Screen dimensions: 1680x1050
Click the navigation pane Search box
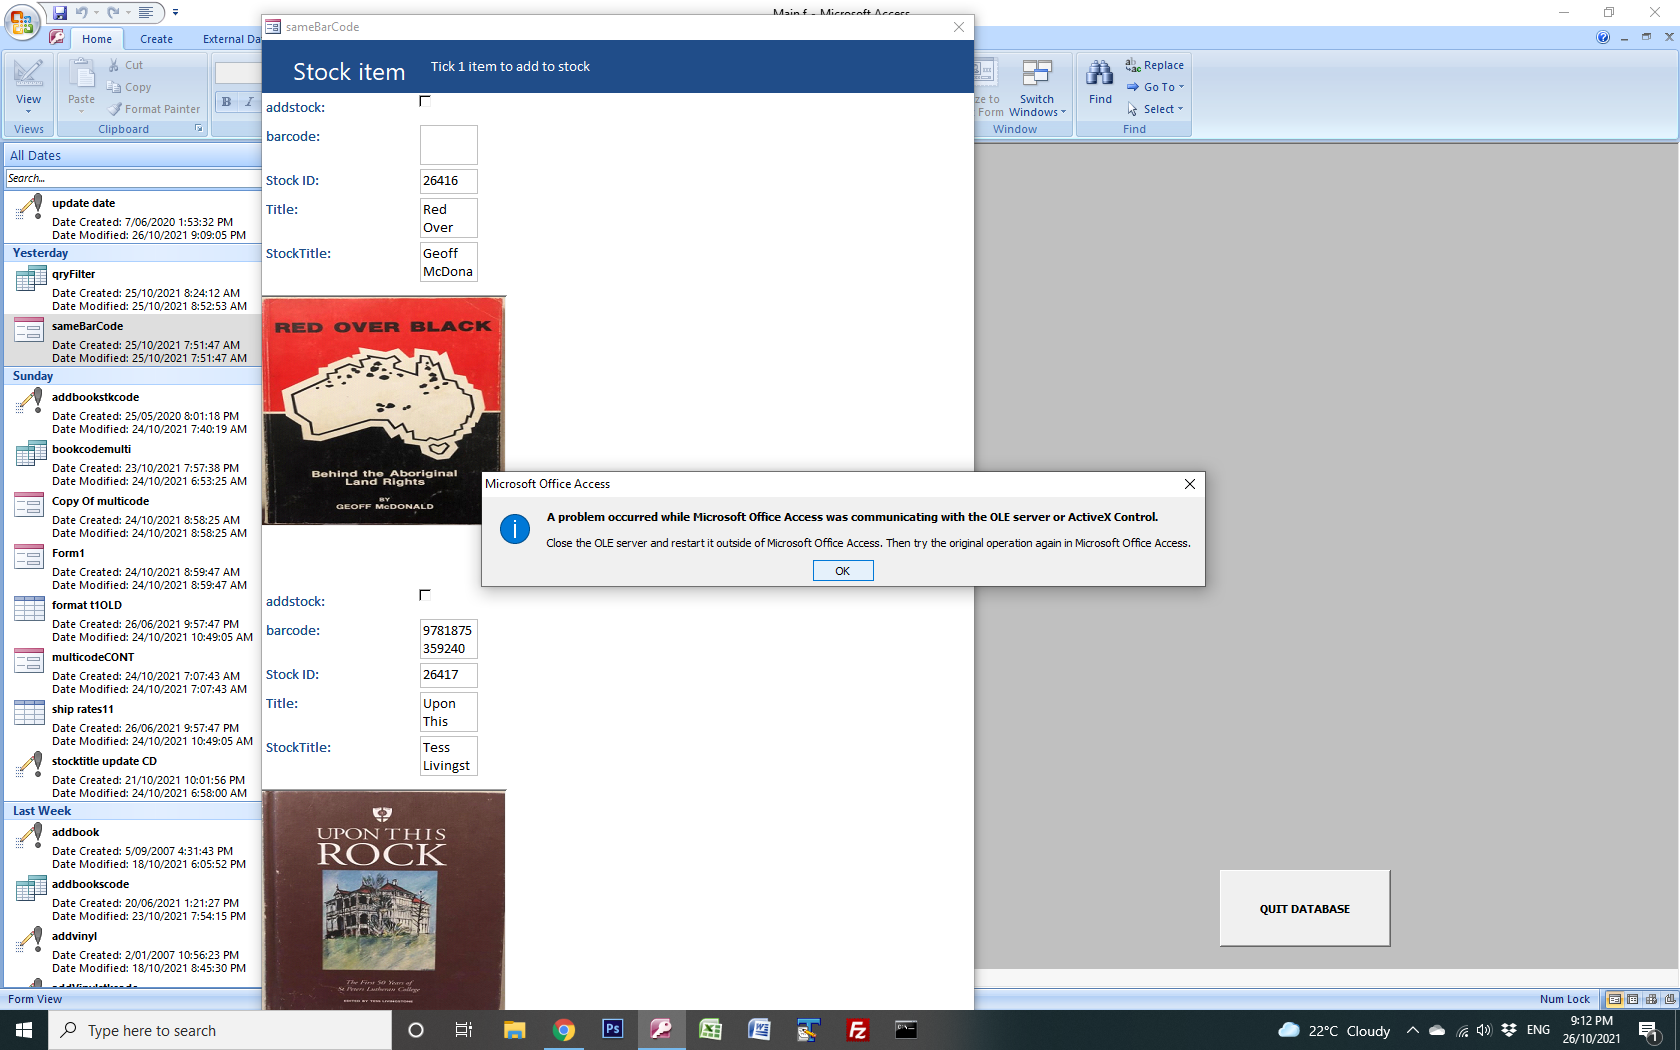pos(133,178)
